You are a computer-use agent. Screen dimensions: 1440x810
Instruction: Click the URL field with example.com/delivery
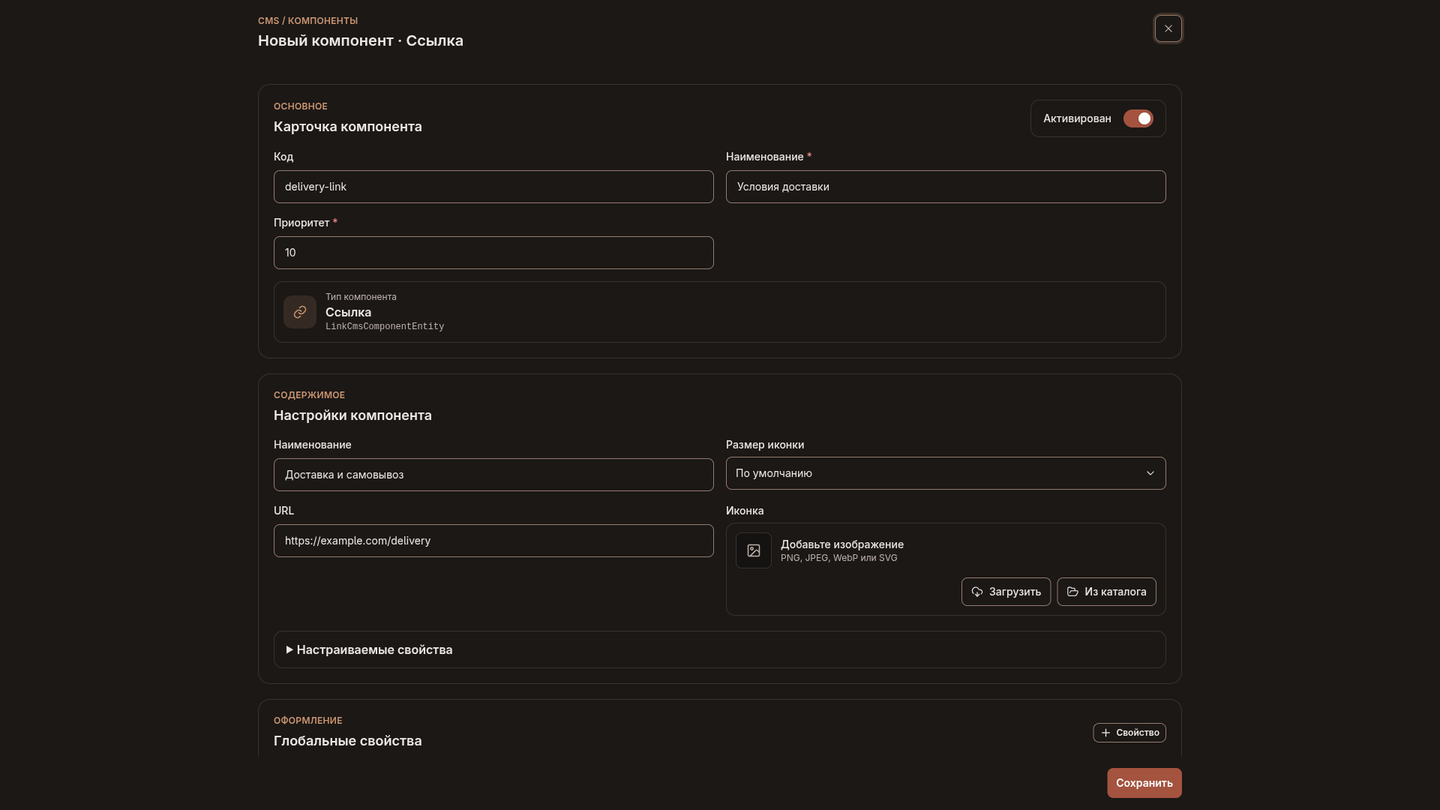(x=494, y=541)
